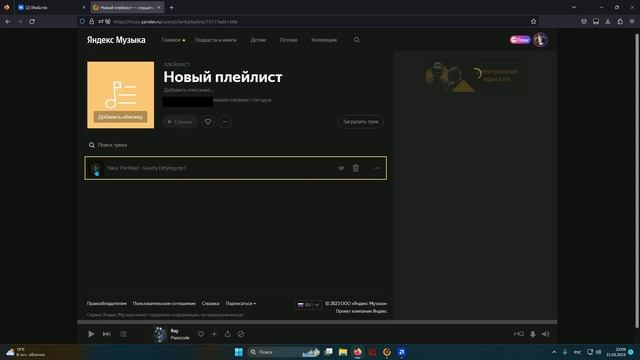The width and height of the screenshot is (640, 360).
Task: Open the Пользовательское соглашение link
Action: click(x=164, y=303)
